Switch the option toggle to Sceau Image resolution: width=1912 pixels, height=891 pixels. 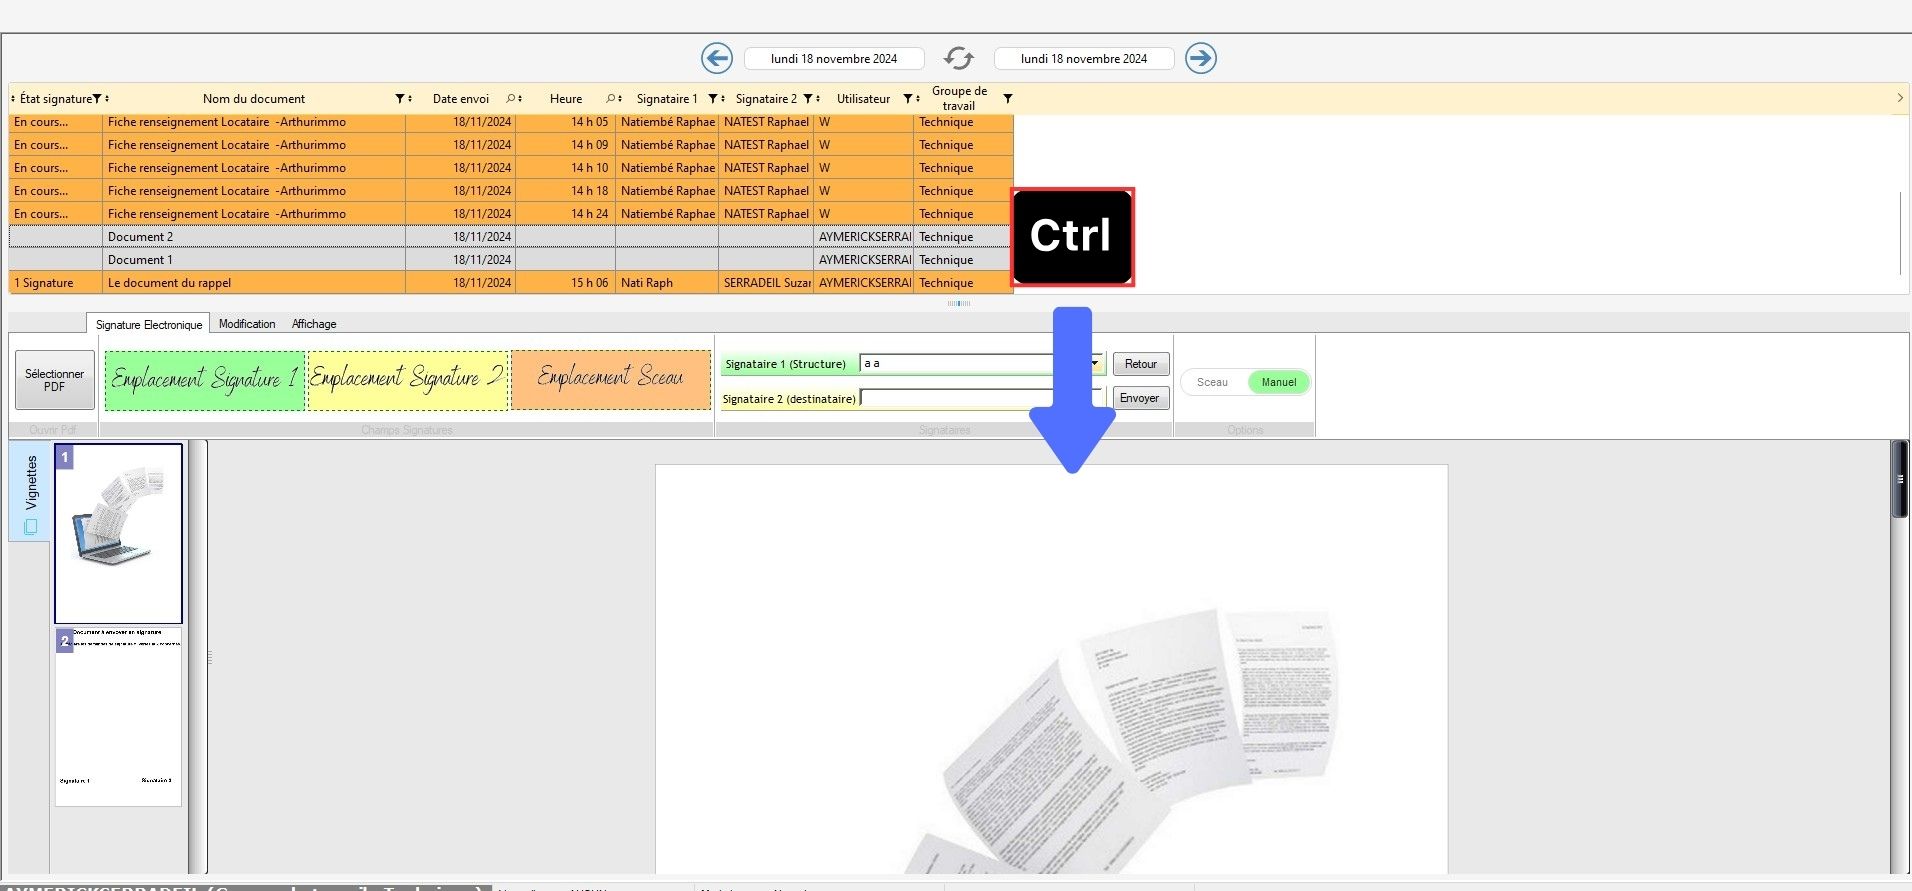coord(1212,382)
